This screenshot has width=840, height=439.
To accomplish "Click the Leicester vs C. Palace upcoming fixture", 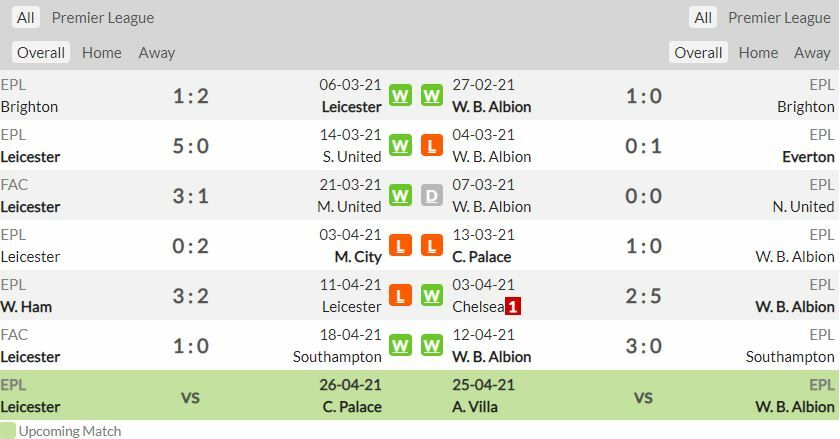I will 190,397.
